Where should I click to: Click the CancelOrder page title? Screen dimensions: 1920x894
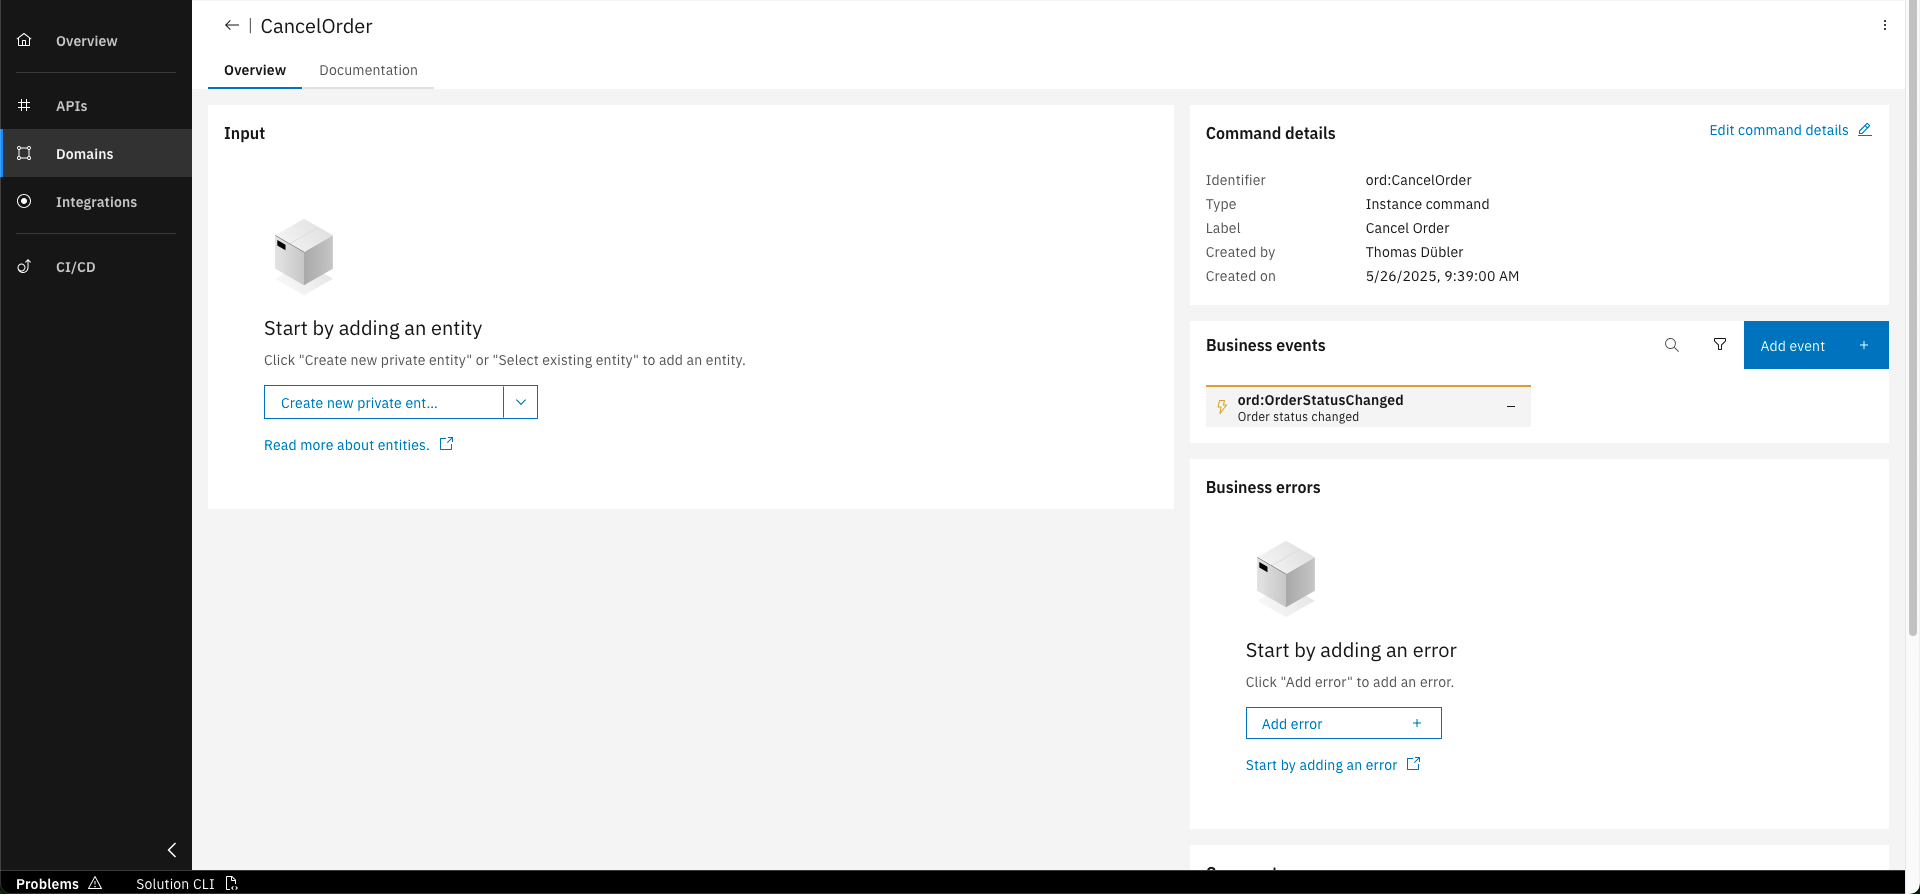[316, 26]
